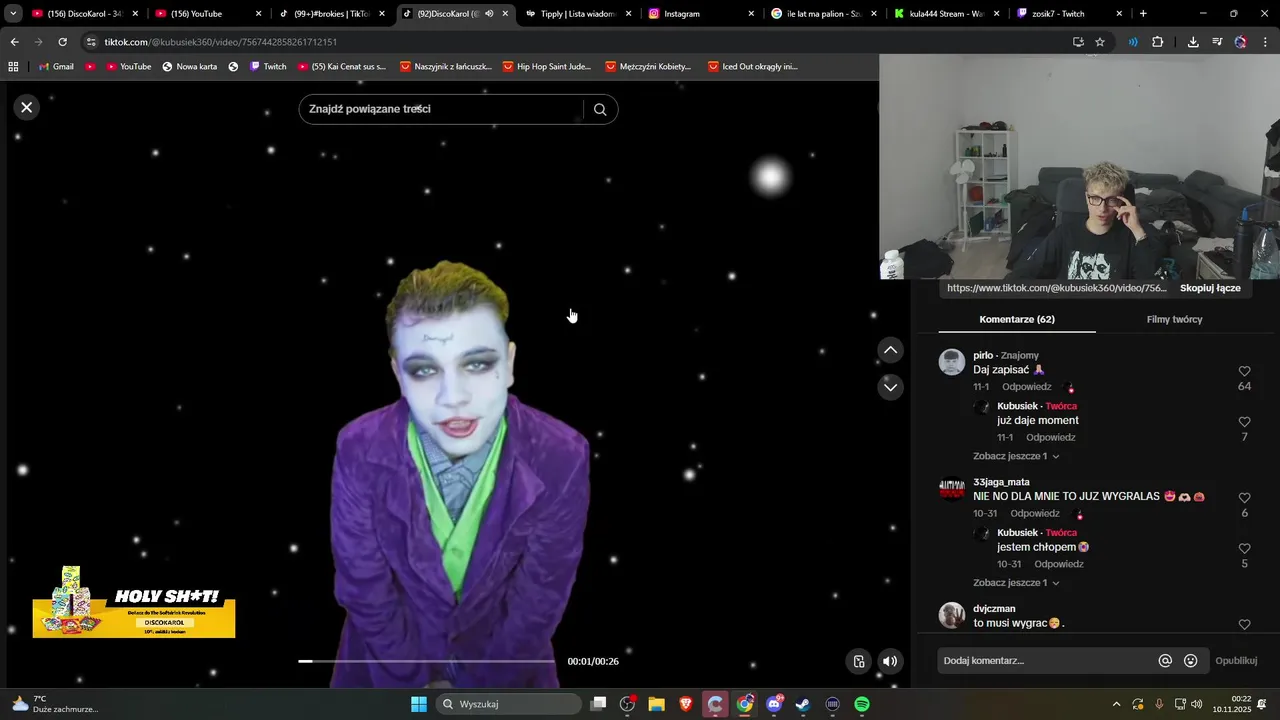
Task: Expand 'Zobacz jeszcze 1' under pirlo's thread
Action: tap(1016, 456)
